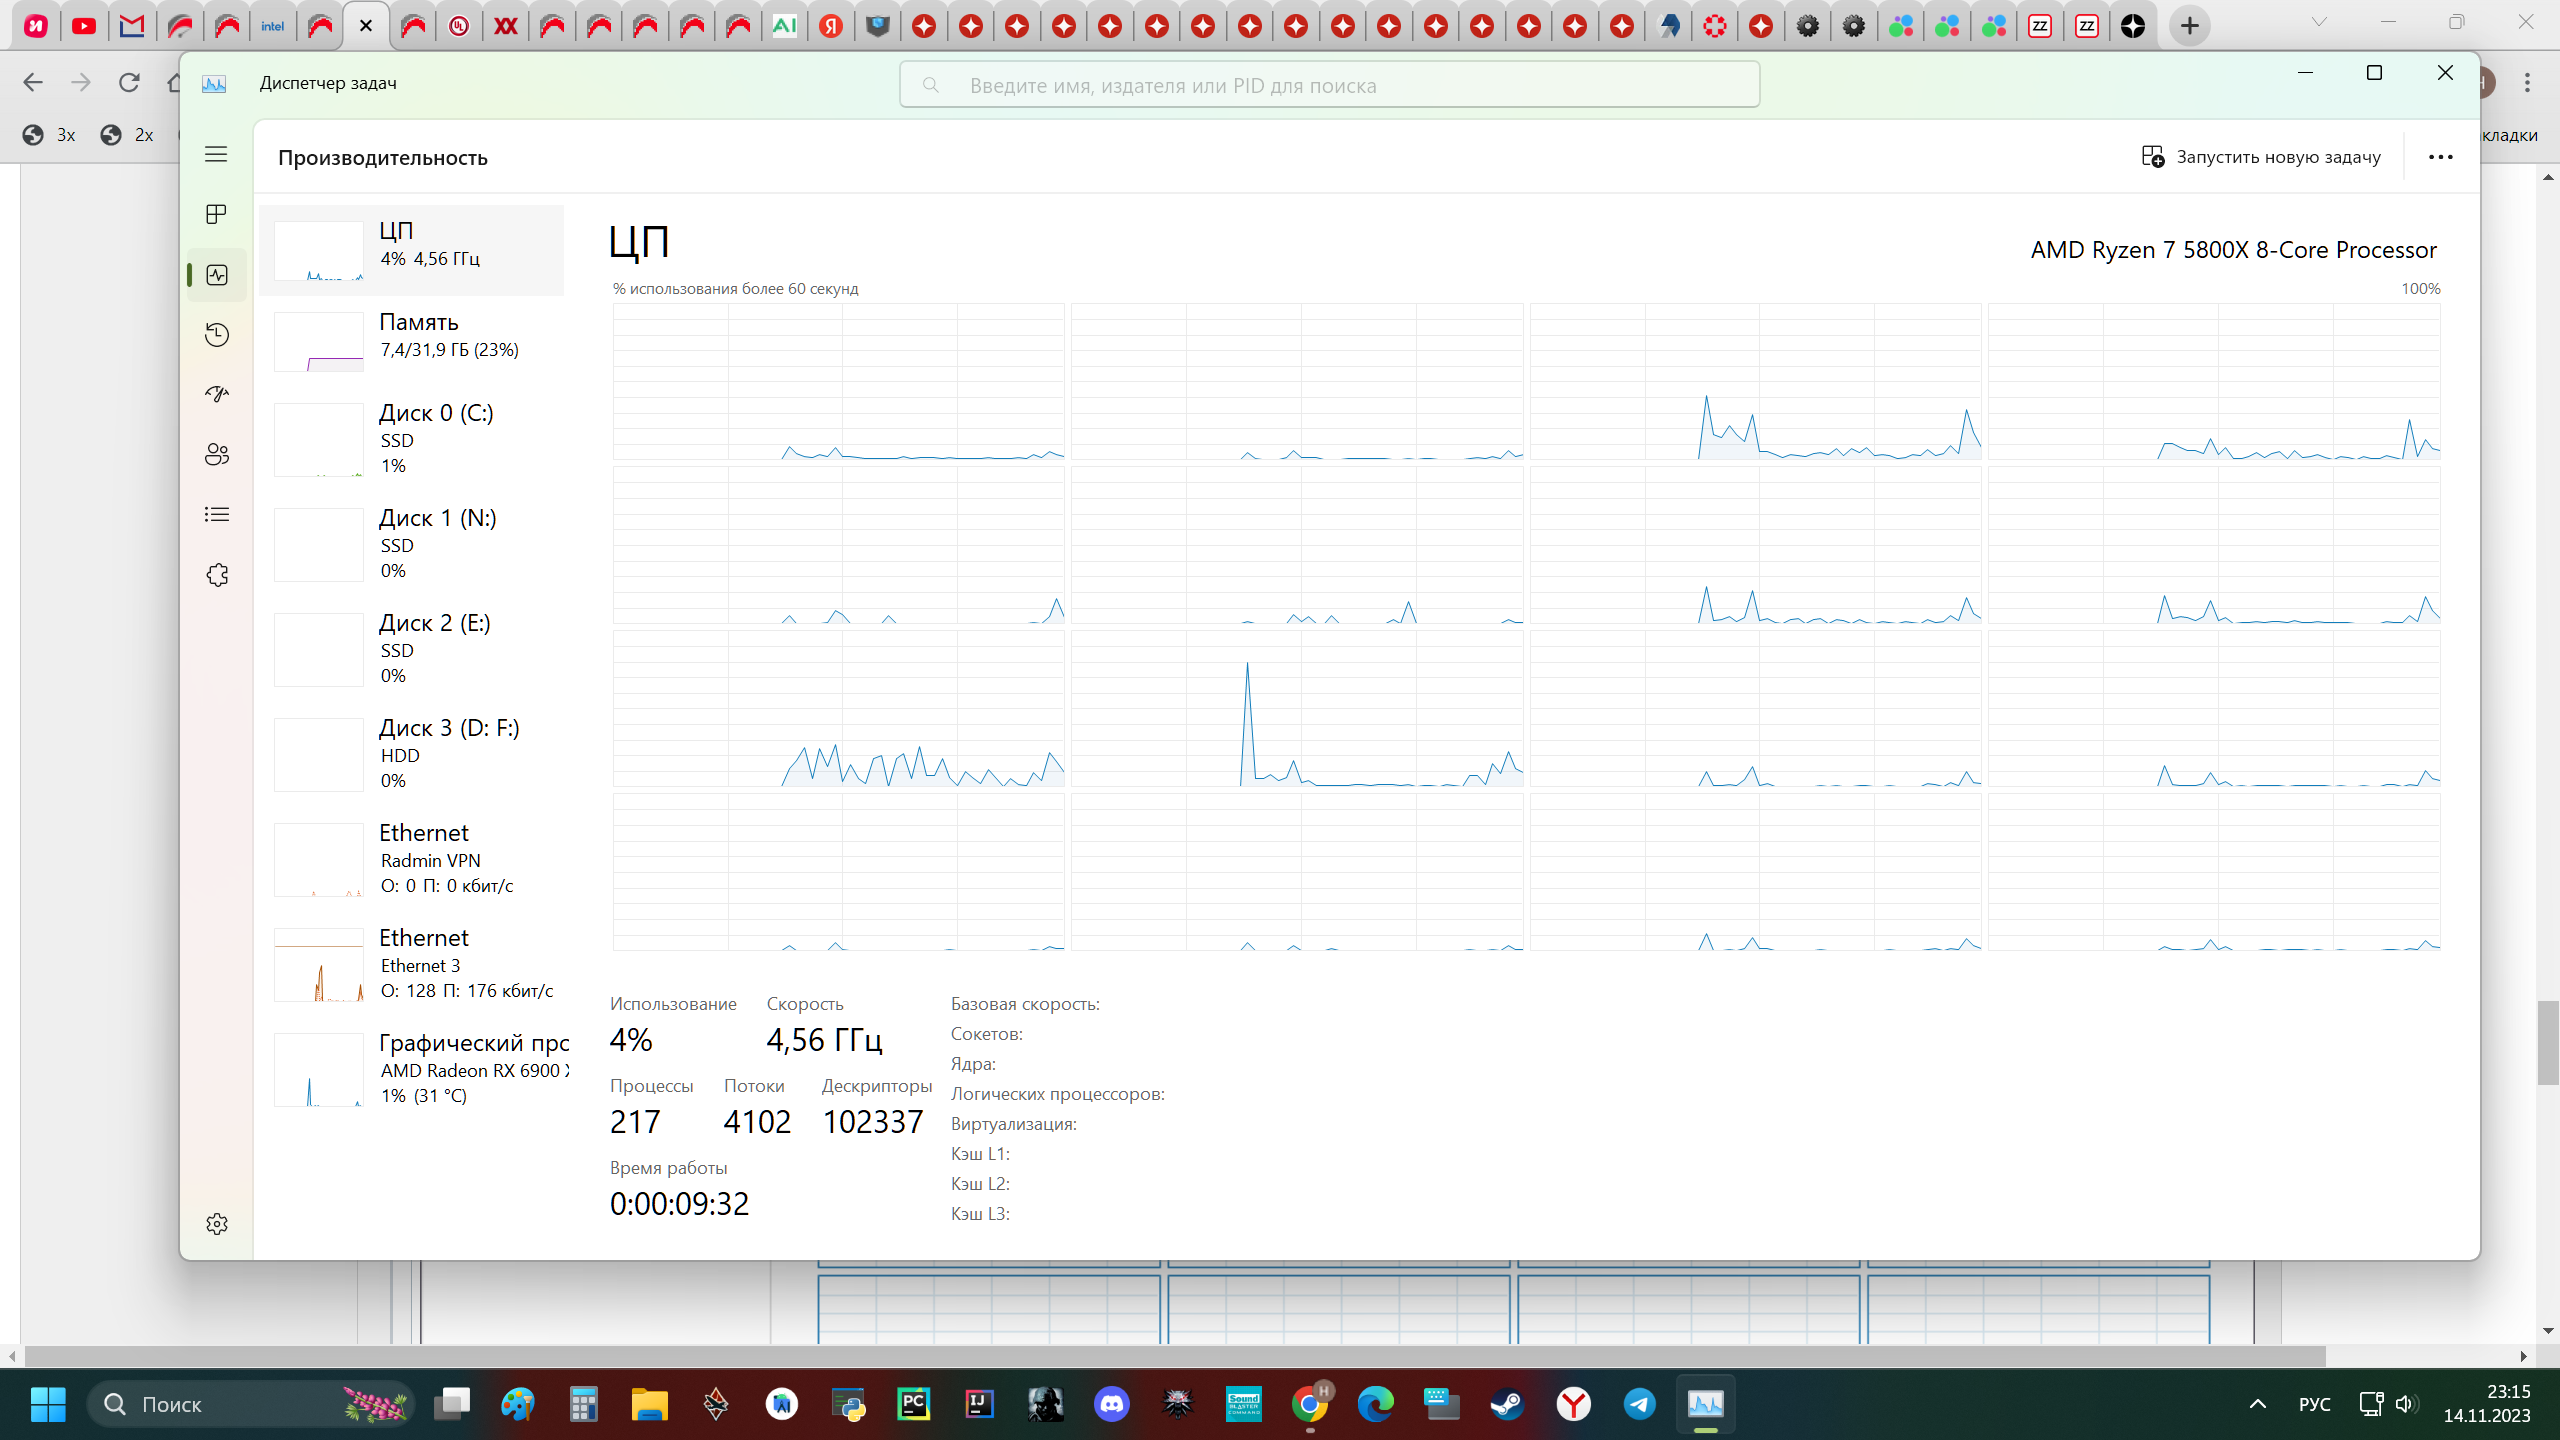This screenshot has height=1440, width=2560.
Task: Open Services puzzle-piece sidebar icon
Action: click(216, 575)
